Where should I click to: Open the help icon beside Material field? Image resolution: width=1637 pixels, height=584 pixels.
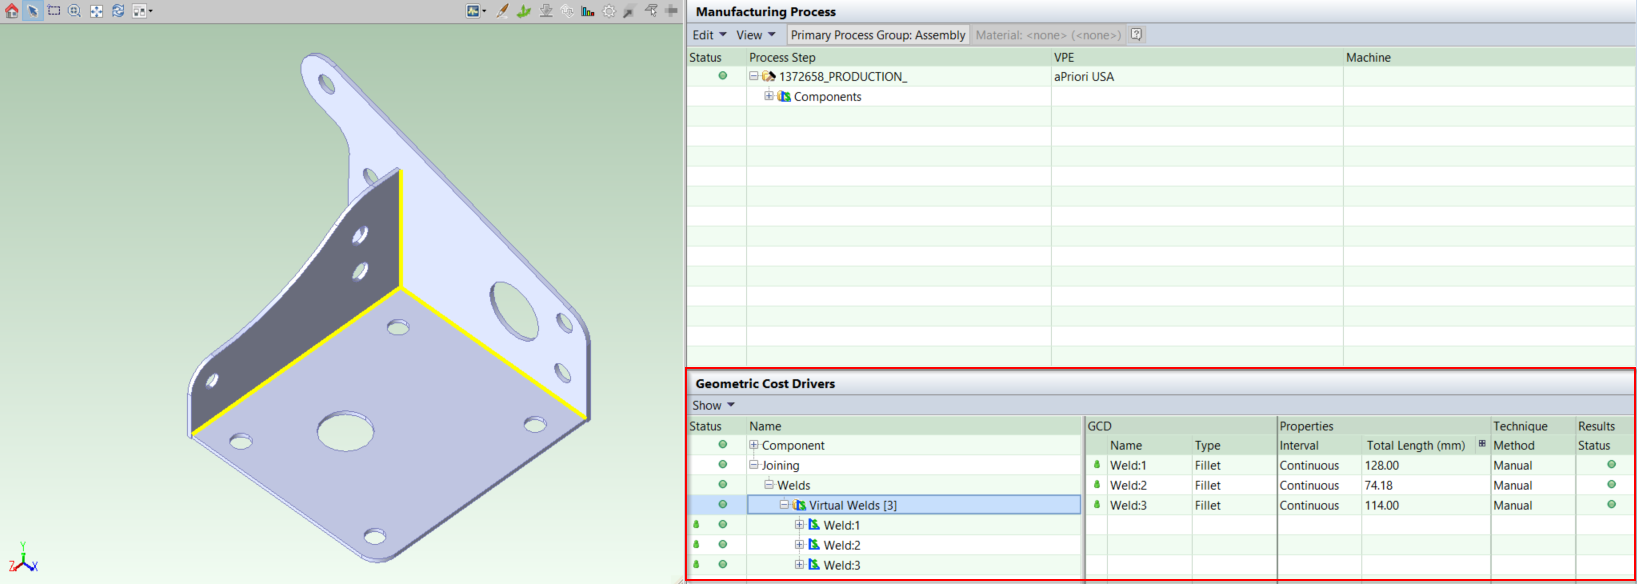coord(1136,34)
